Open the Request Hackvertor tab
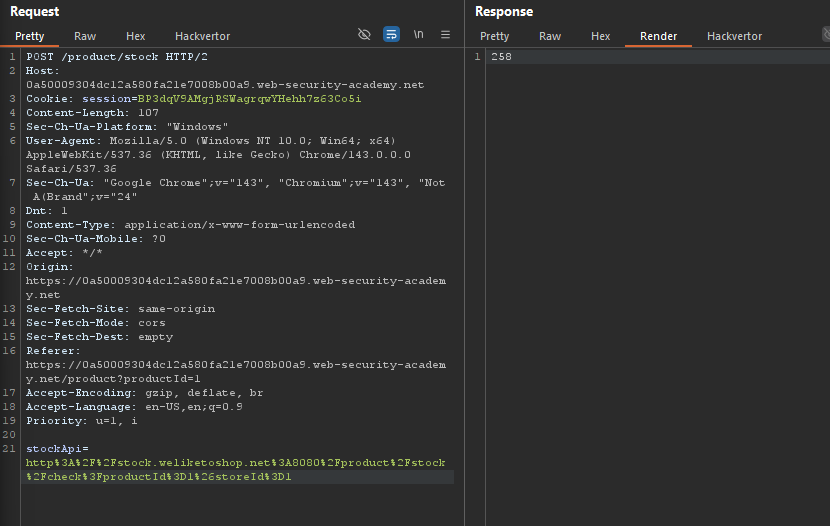830x526 pixels. point(203,36)
